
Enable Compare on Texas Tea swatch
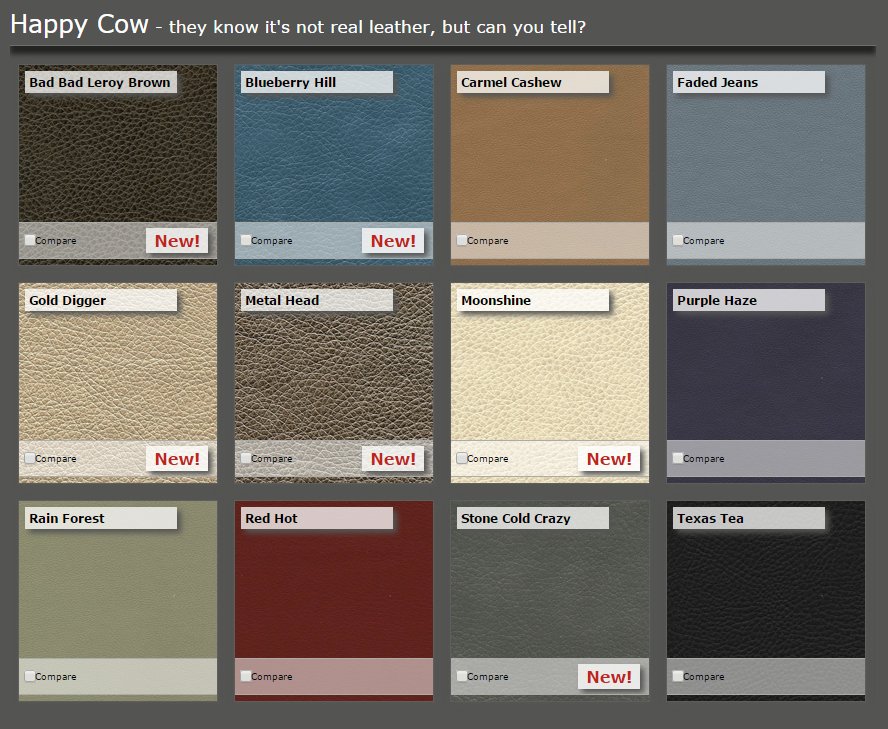678,676
